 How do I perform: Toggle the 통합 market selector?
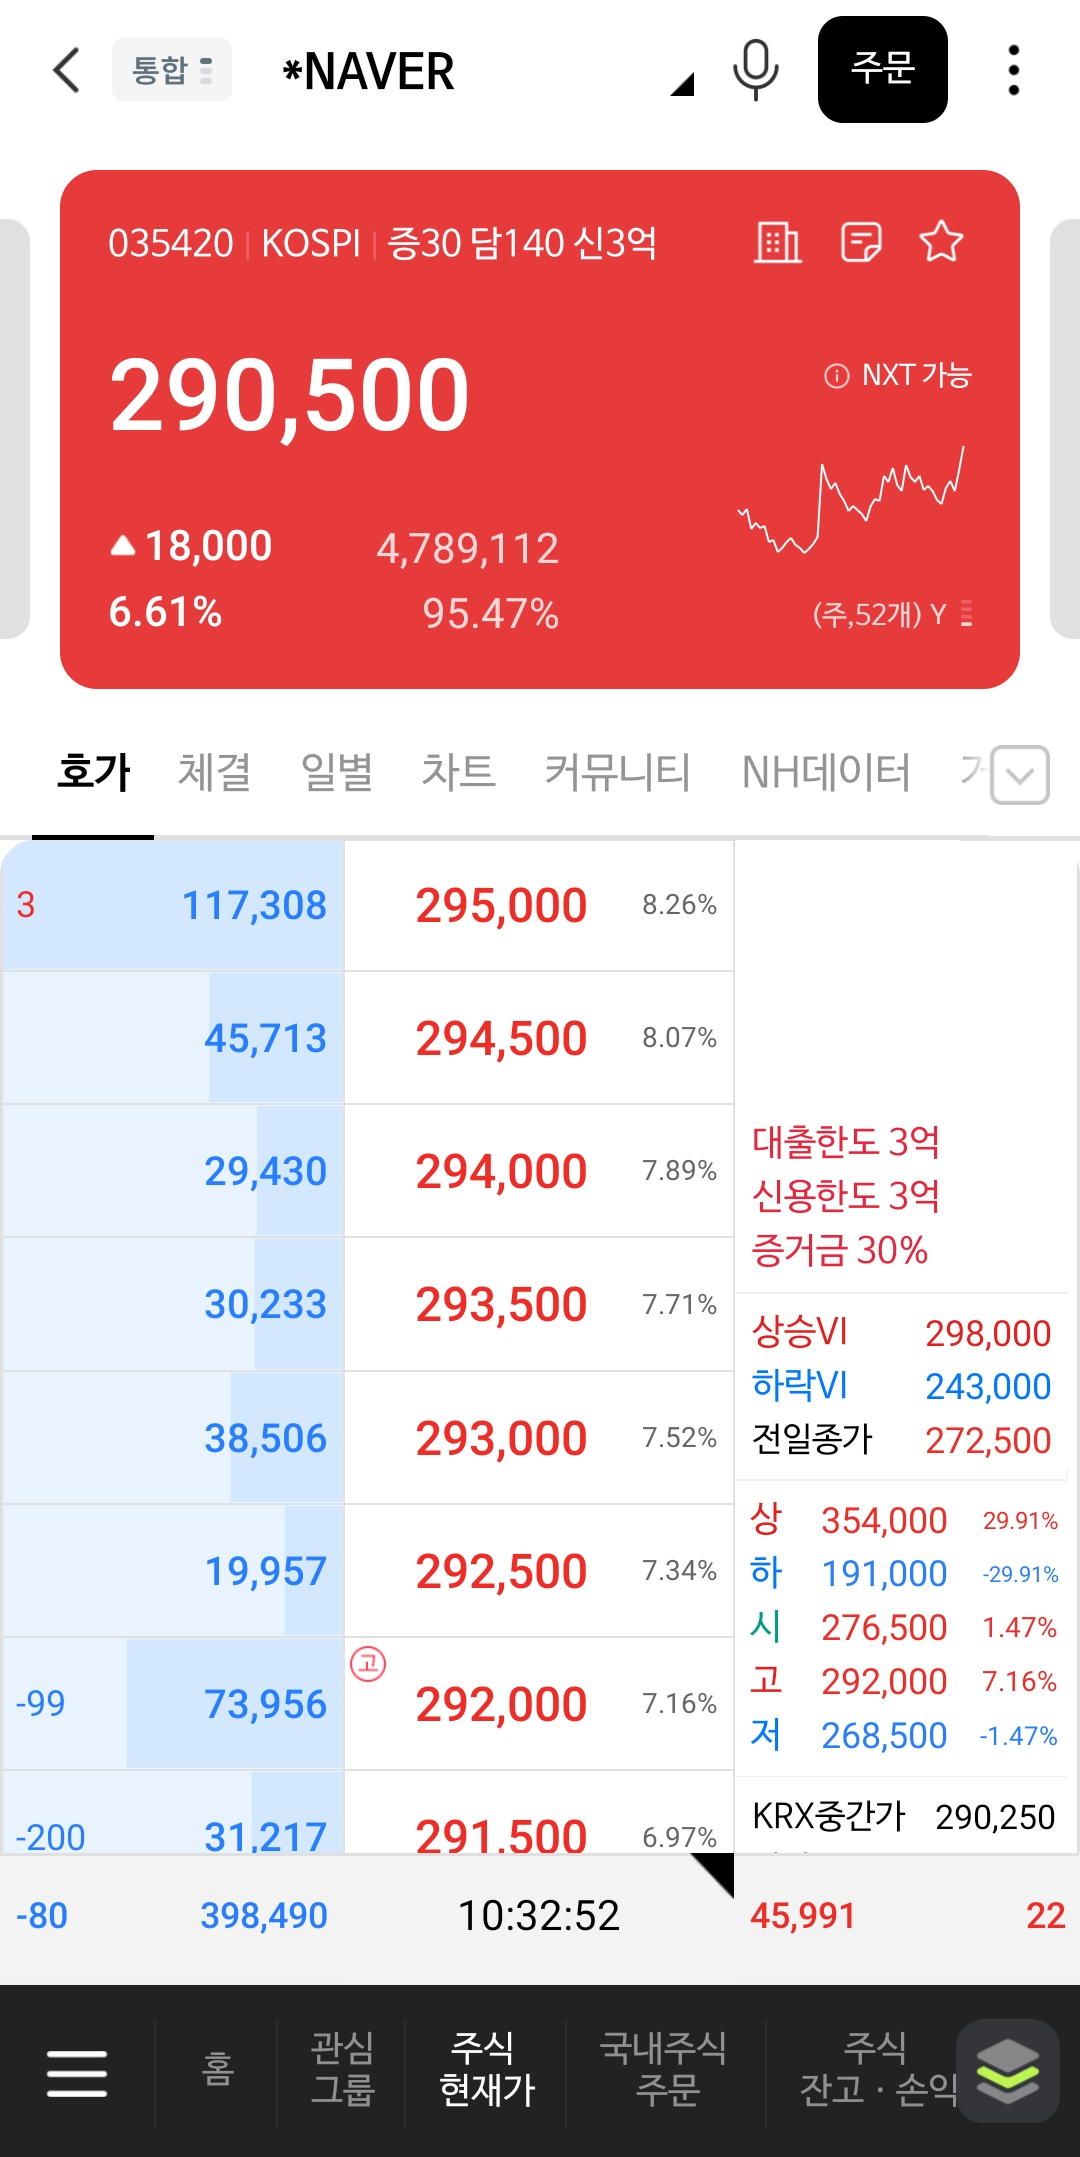[x=172, y=70]
